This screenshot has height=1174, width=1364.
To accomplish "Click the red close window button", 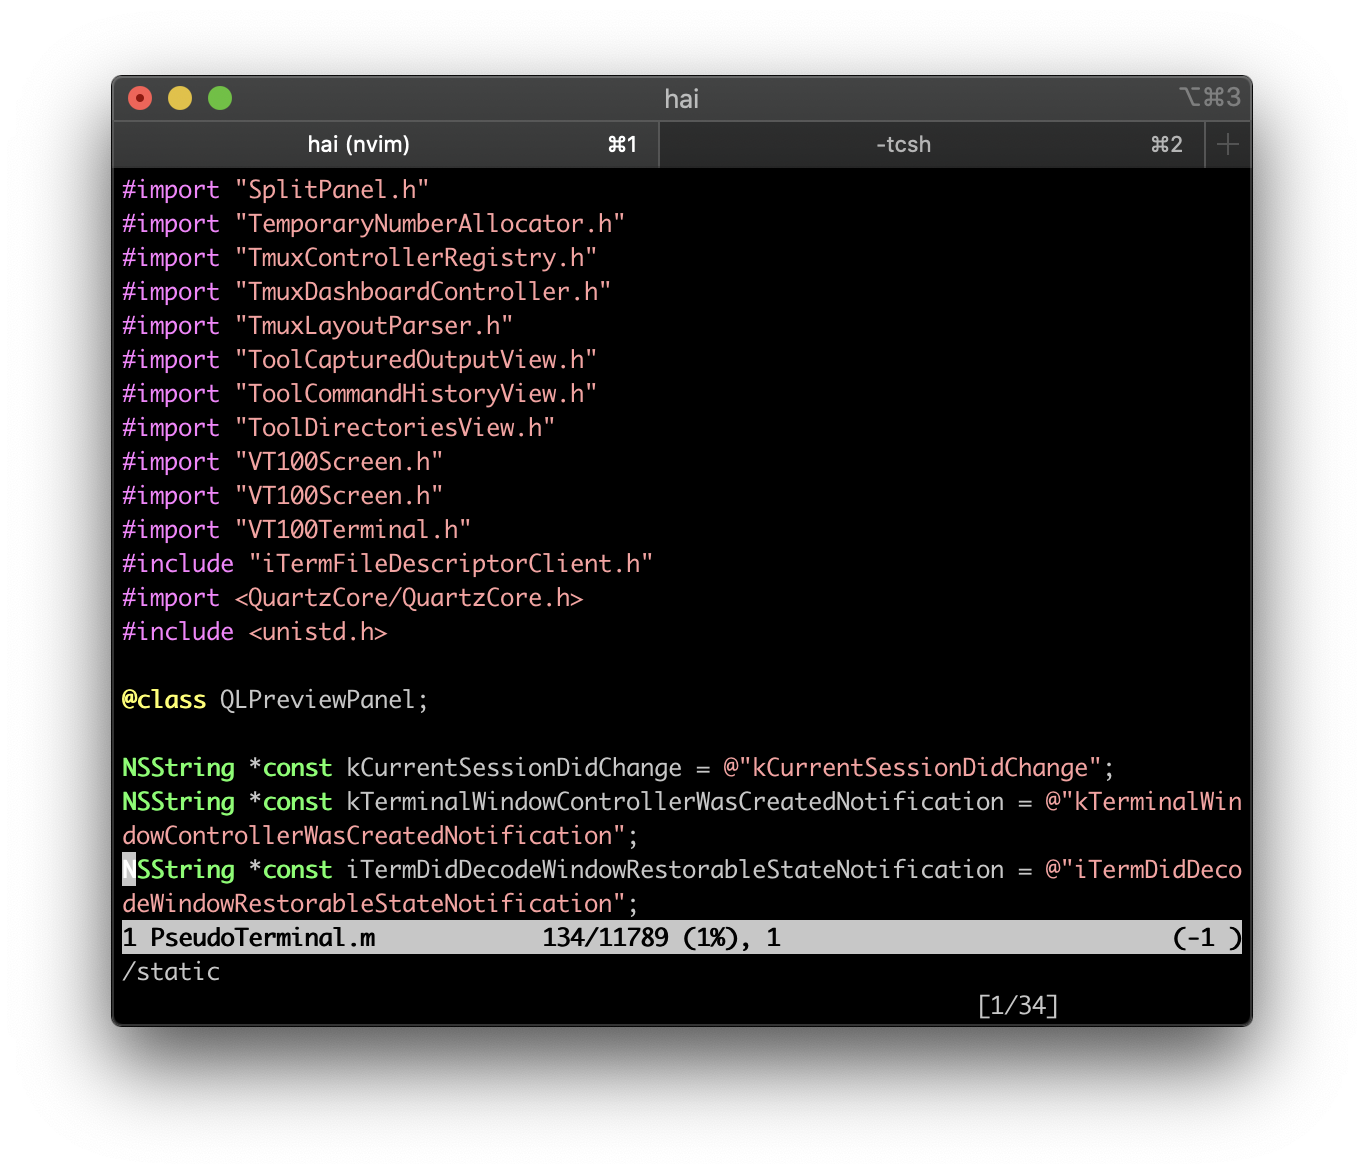I will [x=140, y=98].
